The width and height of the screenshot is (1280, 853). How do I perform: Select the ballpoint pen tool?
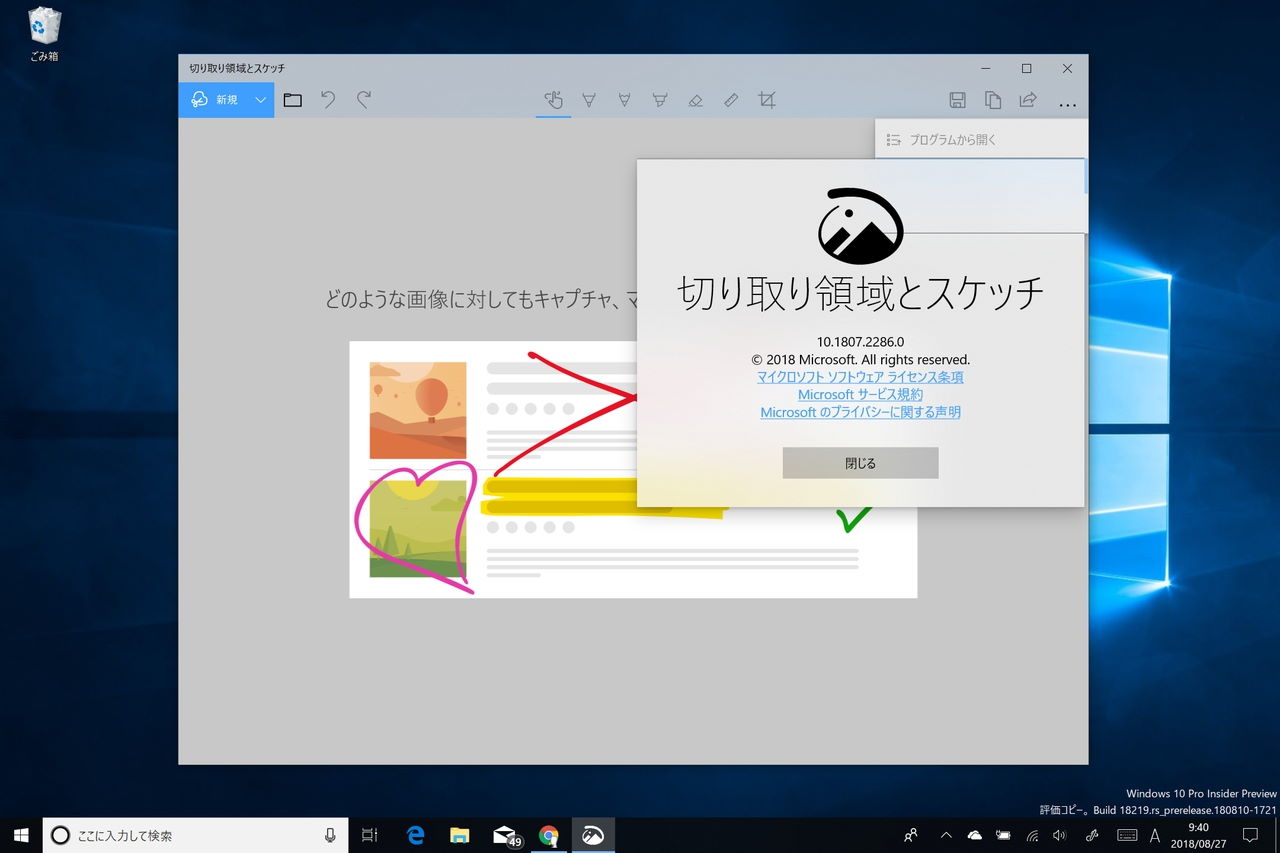click(x=589, y=100)
